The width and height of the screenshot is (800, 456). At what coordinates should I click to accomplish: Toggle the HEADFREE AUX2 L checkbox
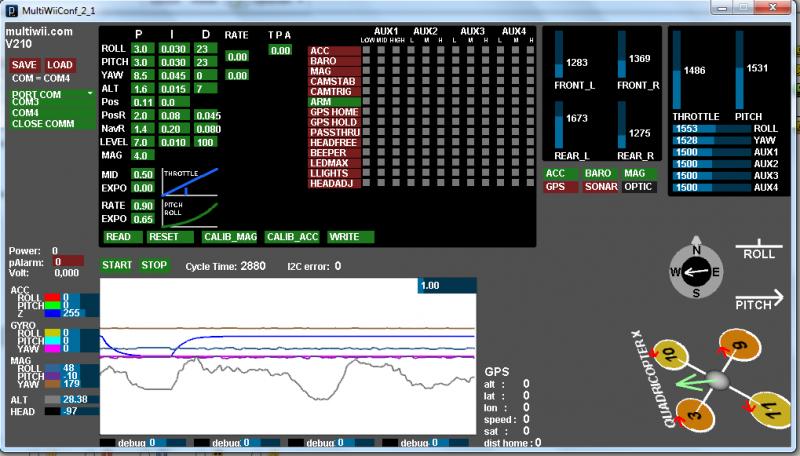(x=411, y=142)
